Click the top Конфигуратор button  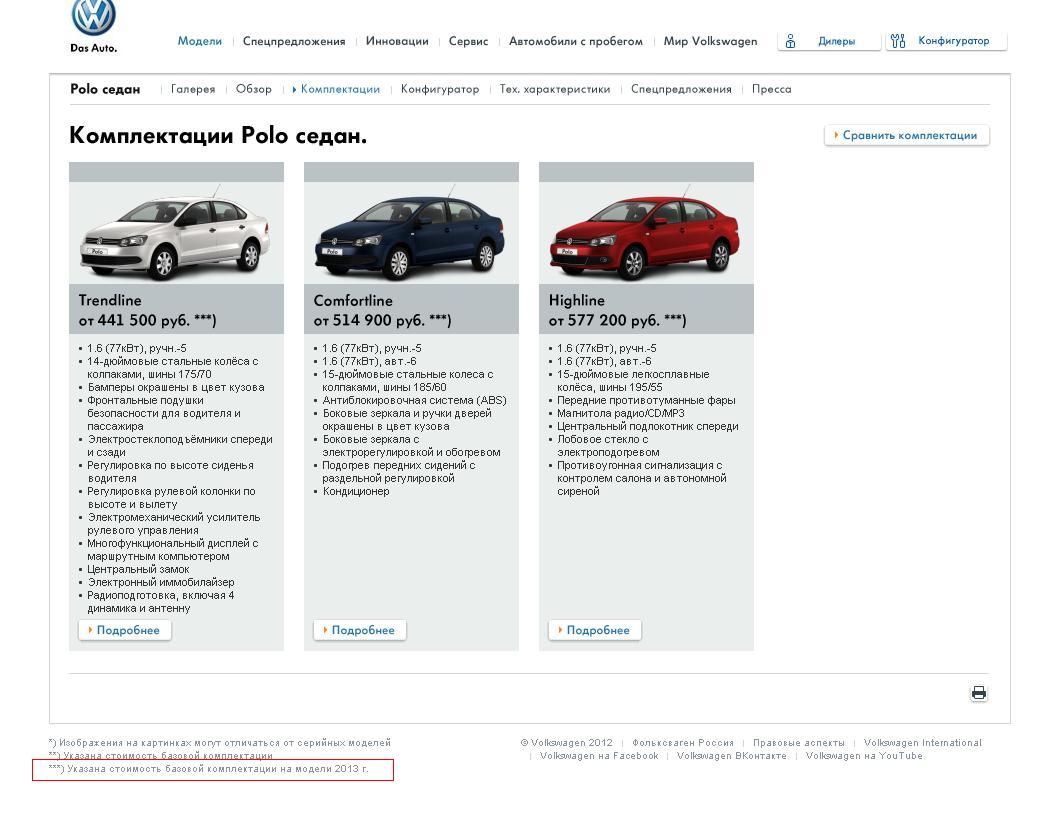[x=946, y=41]
